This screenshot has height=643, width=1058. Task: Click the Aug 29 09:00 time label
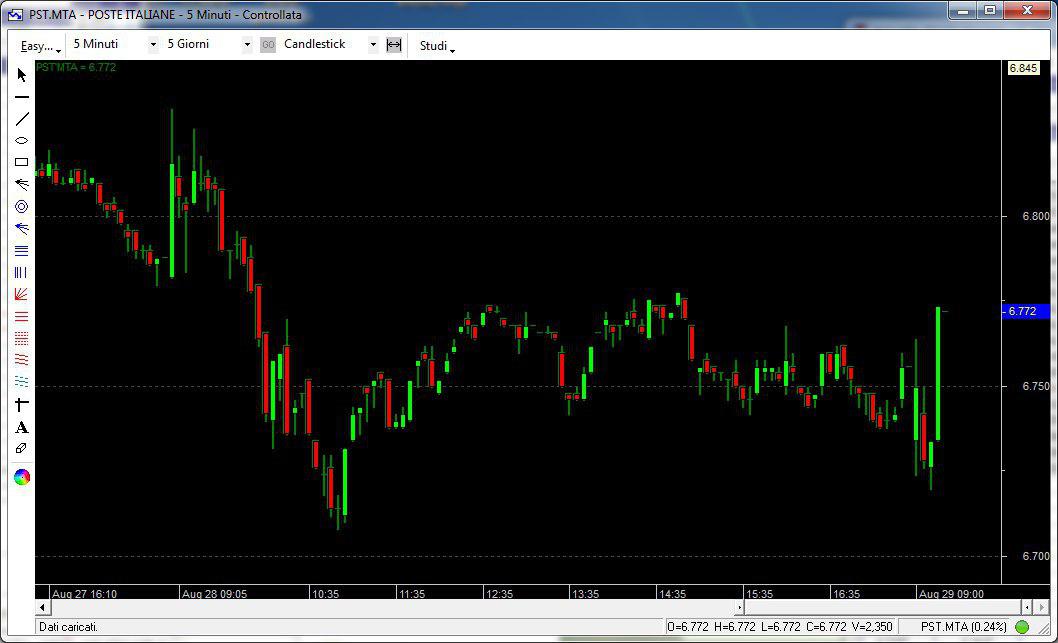pyautogui.click(x=951, y=594)
